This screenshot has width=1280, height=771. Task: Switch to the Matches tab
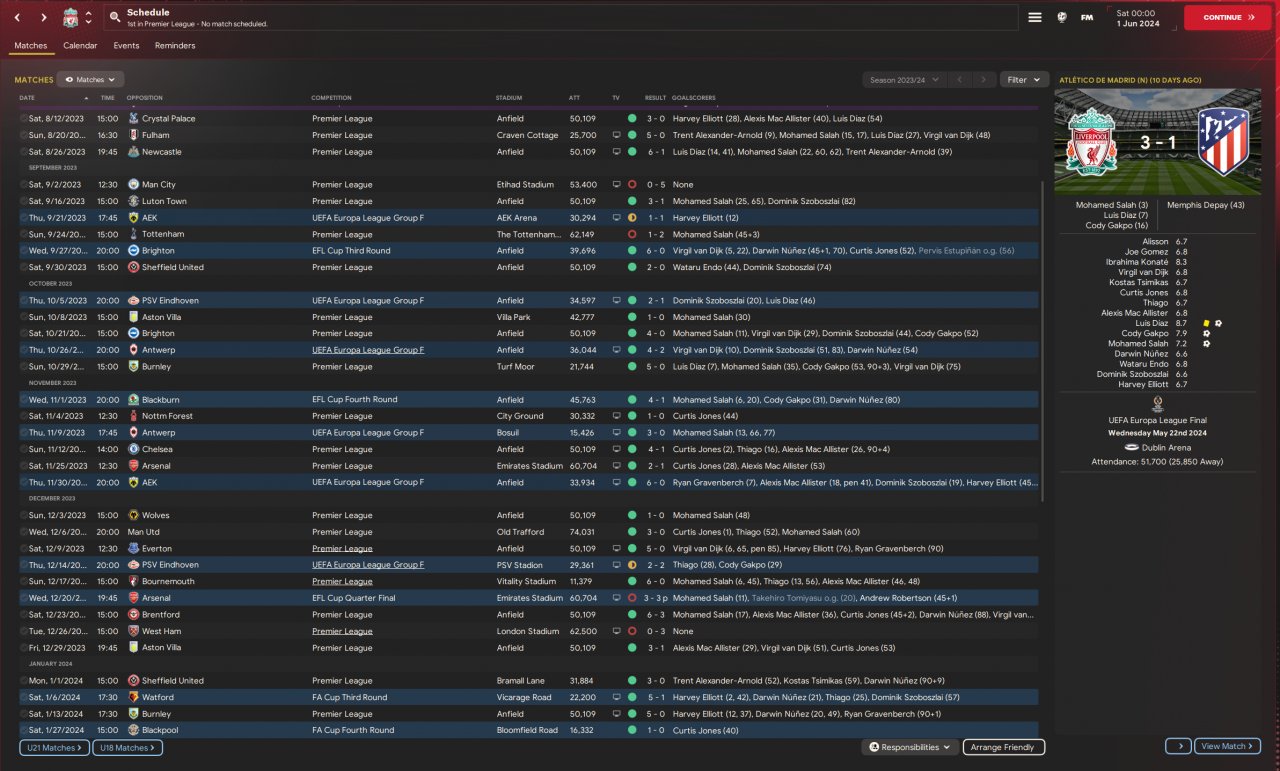click(x=30, y=46)
